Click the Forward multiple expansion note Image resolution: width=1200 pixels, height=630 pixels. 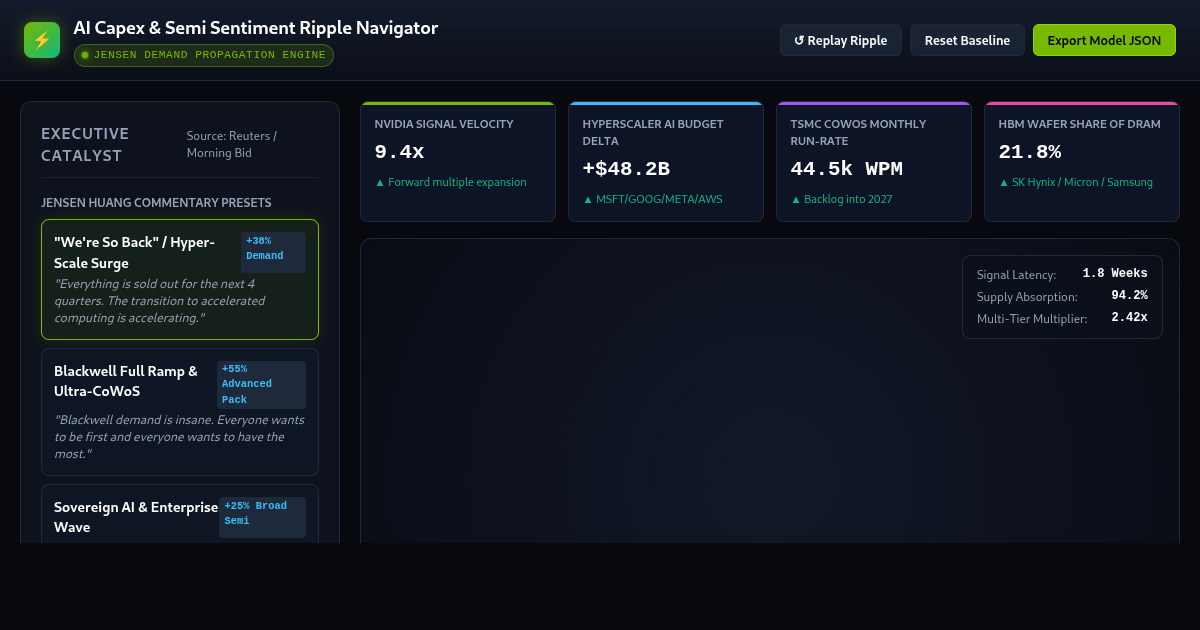[x=451, y=182]
